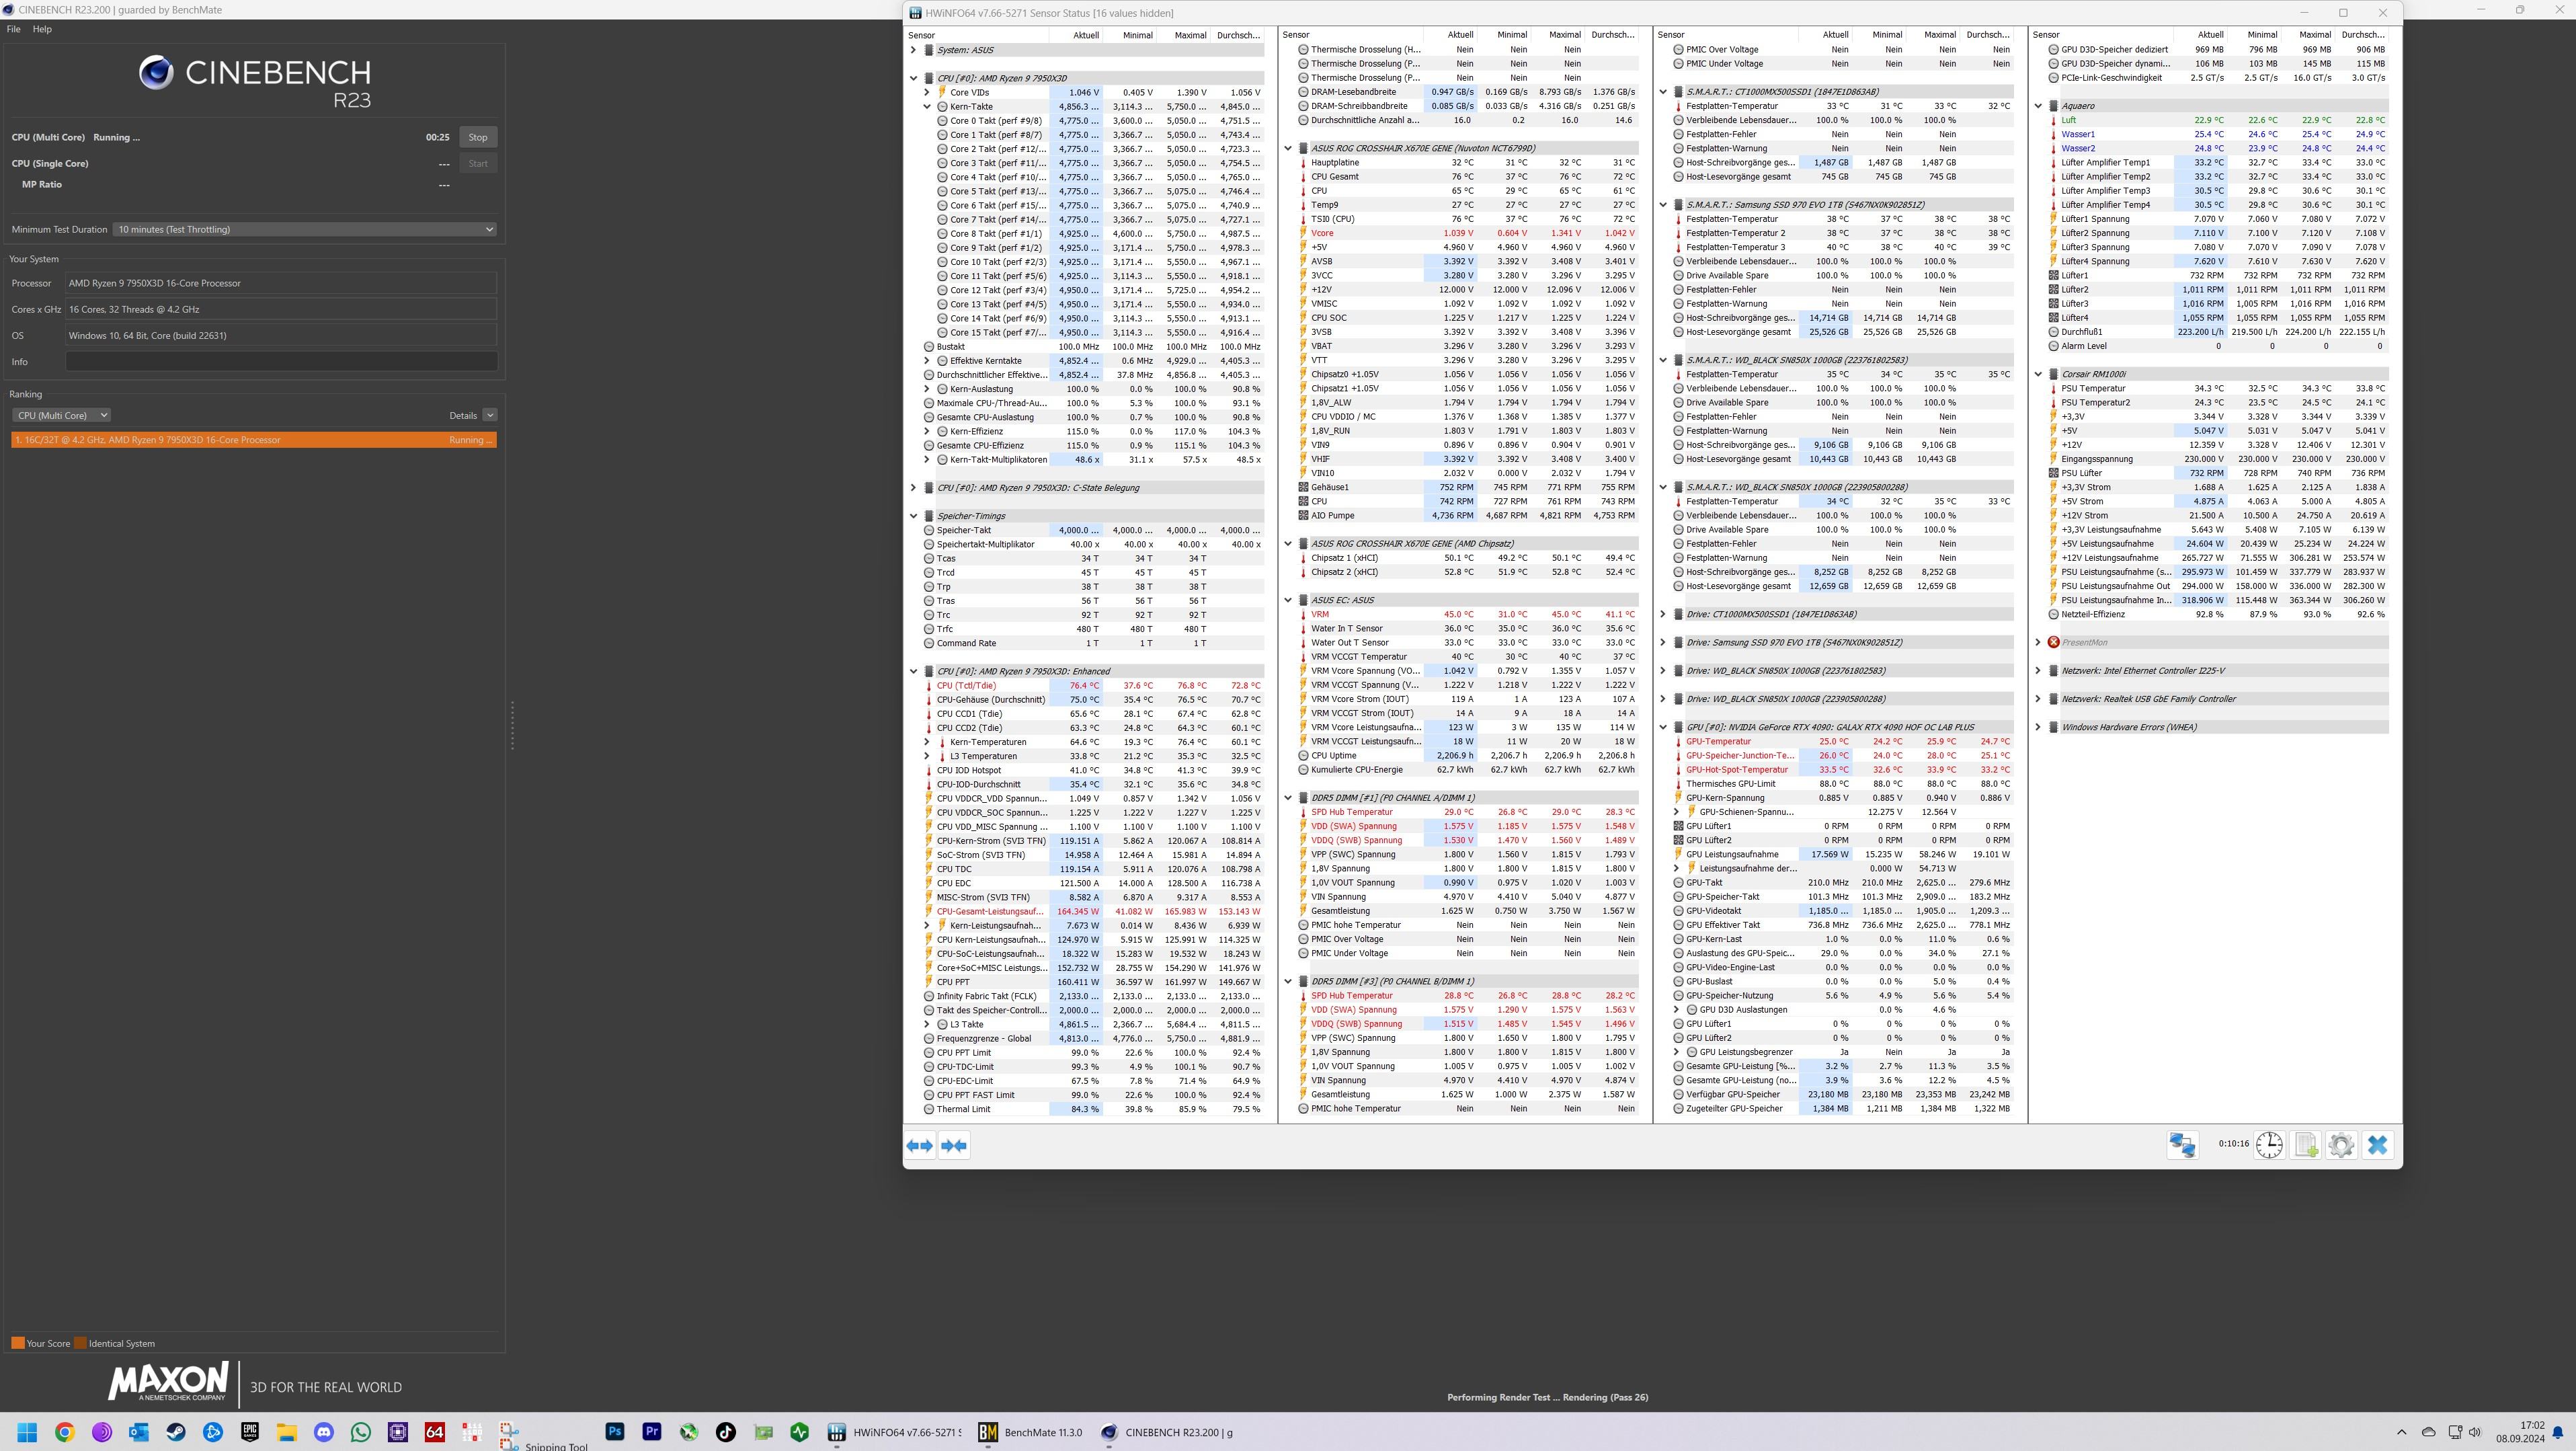Click the ranking Details toggle arrow

point(489,415)
